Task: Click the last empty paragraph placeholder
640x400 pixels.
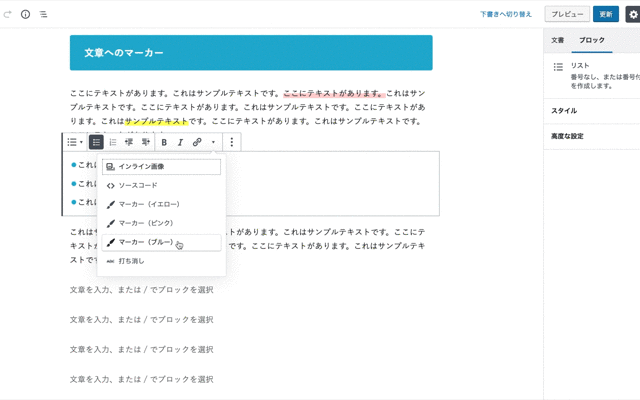Action: click(x=142, y=379)
